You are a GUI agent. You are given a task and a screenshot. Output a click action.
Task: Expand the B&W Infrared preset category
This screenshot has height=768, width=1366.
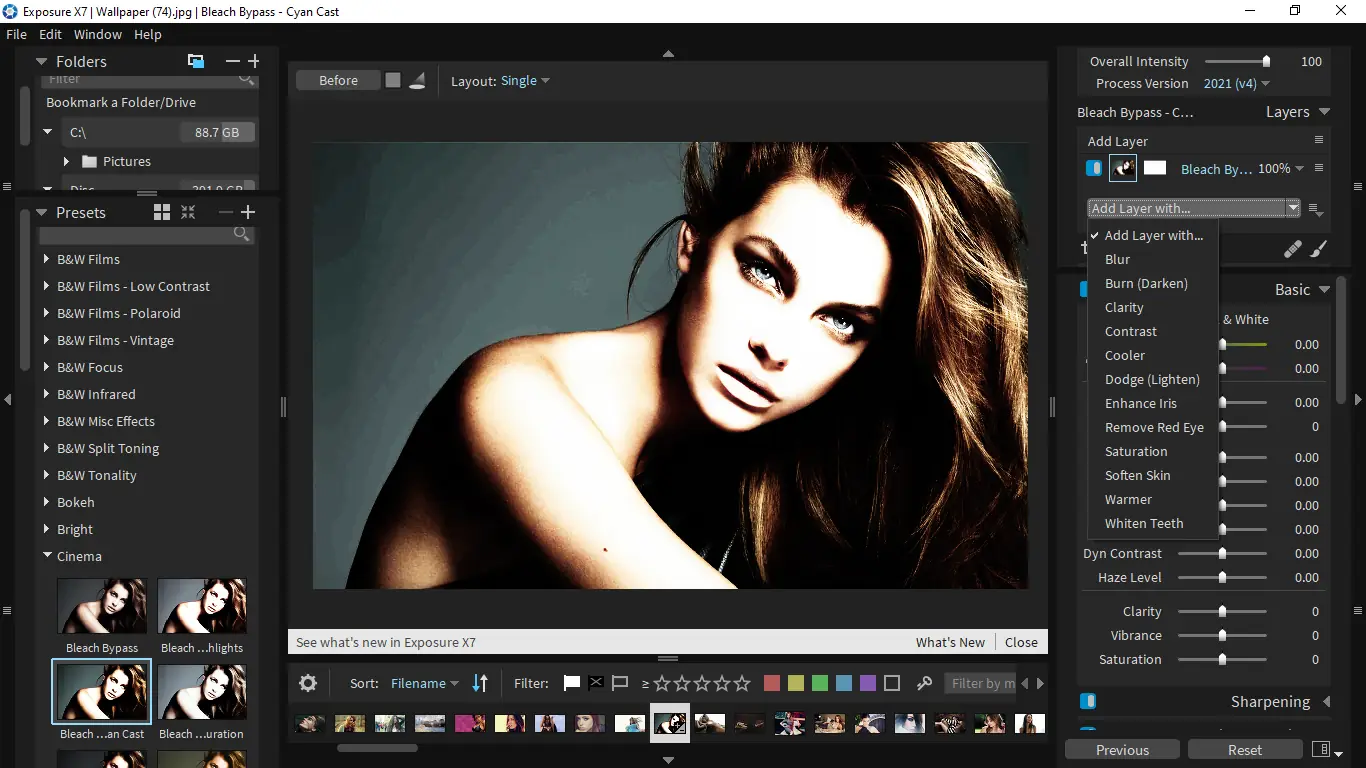pos(47,394)
